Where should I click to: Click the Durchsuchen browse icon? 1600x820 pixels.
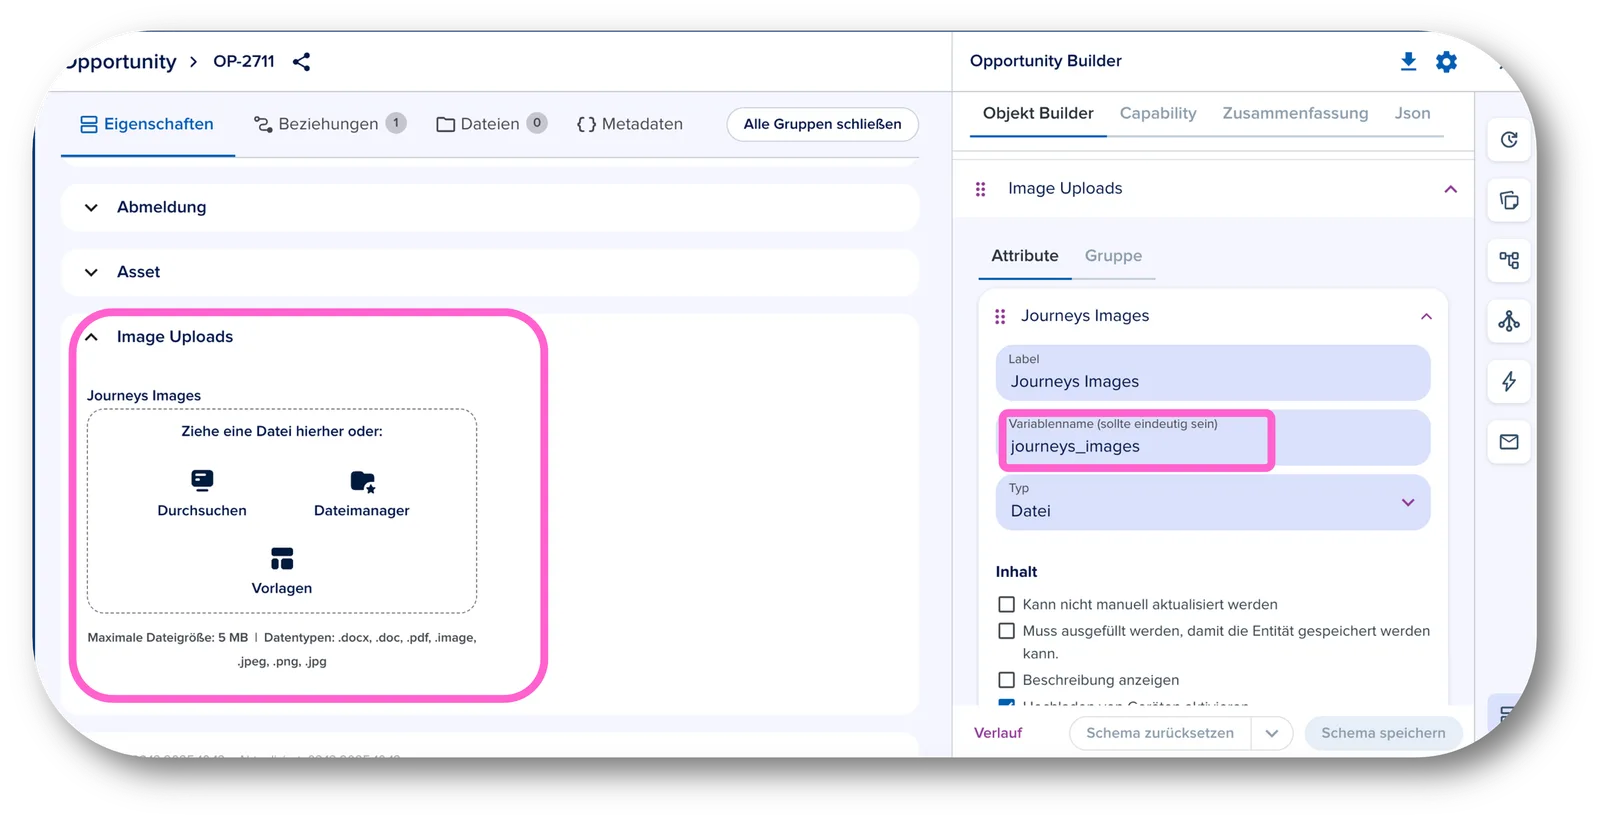(x=202, y=481)
